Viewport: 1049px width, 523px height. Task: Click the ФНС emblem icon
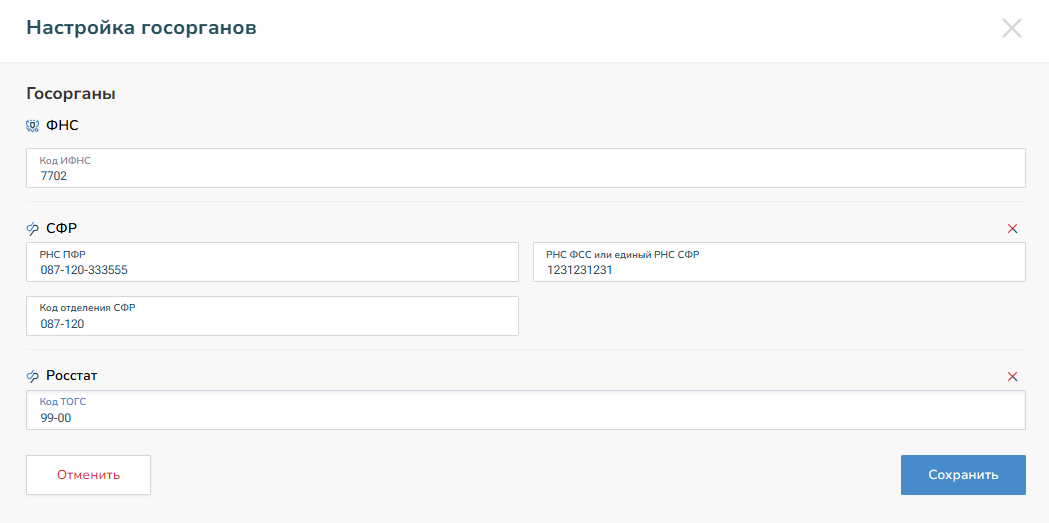click(x=32, y=125)
